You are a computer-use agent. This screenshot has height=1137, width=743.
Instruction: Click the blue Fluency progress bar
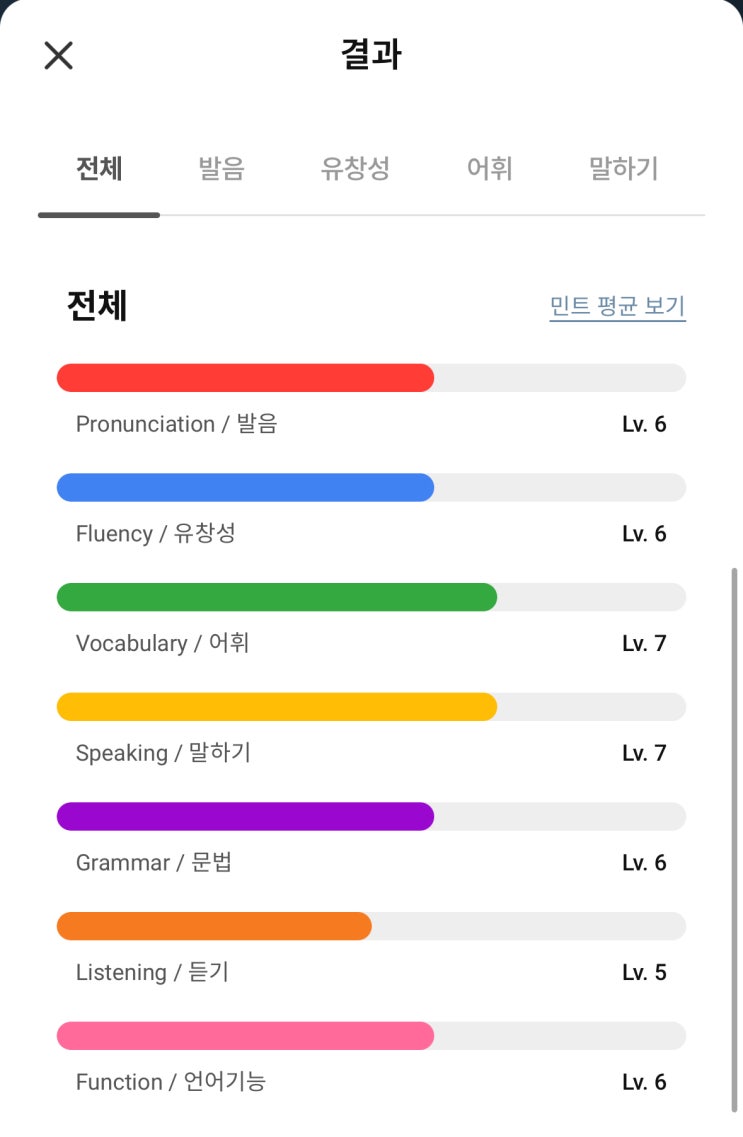(x=245, y=487)
